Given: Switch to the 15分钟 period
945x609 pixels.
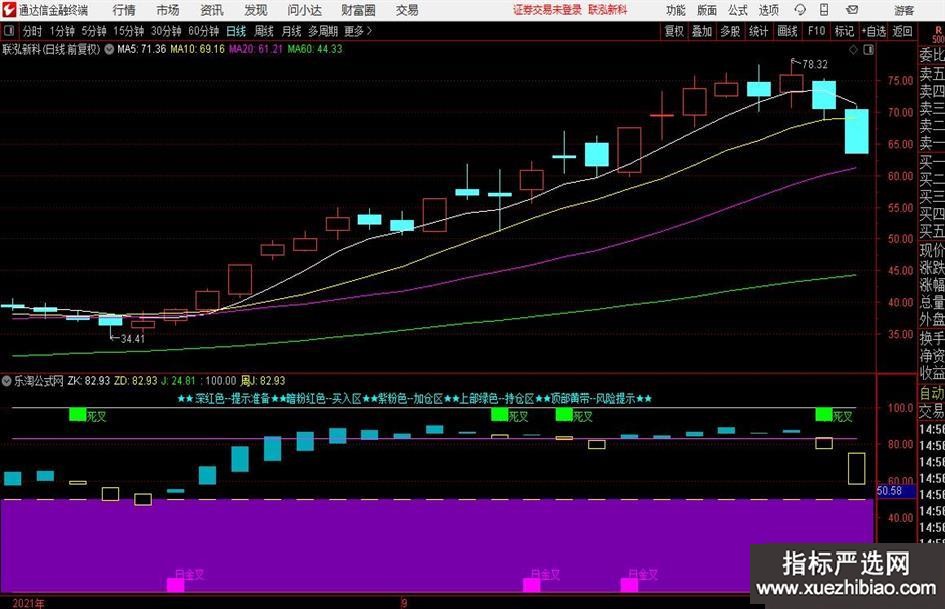Looking at the screenshot, I should click(128, 31).
